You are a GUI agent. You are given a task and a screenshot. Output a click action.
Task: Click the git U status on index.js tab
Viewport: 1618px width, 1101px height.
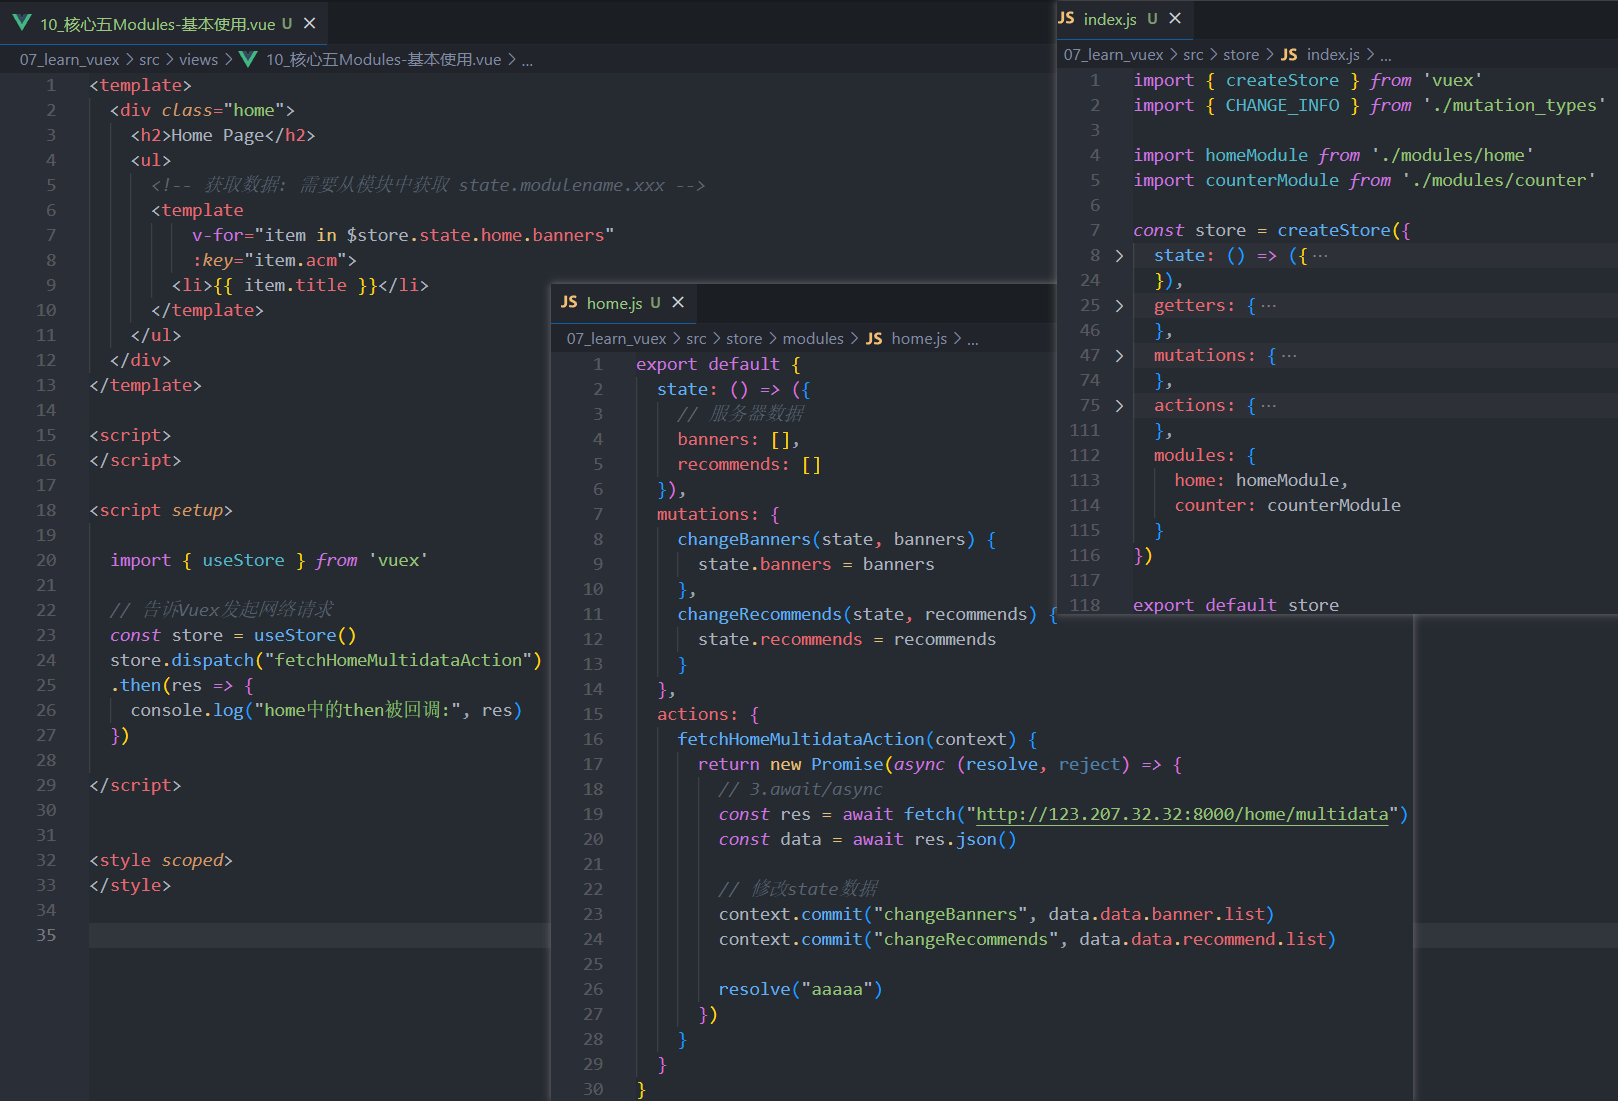[x=1152, y=19]
